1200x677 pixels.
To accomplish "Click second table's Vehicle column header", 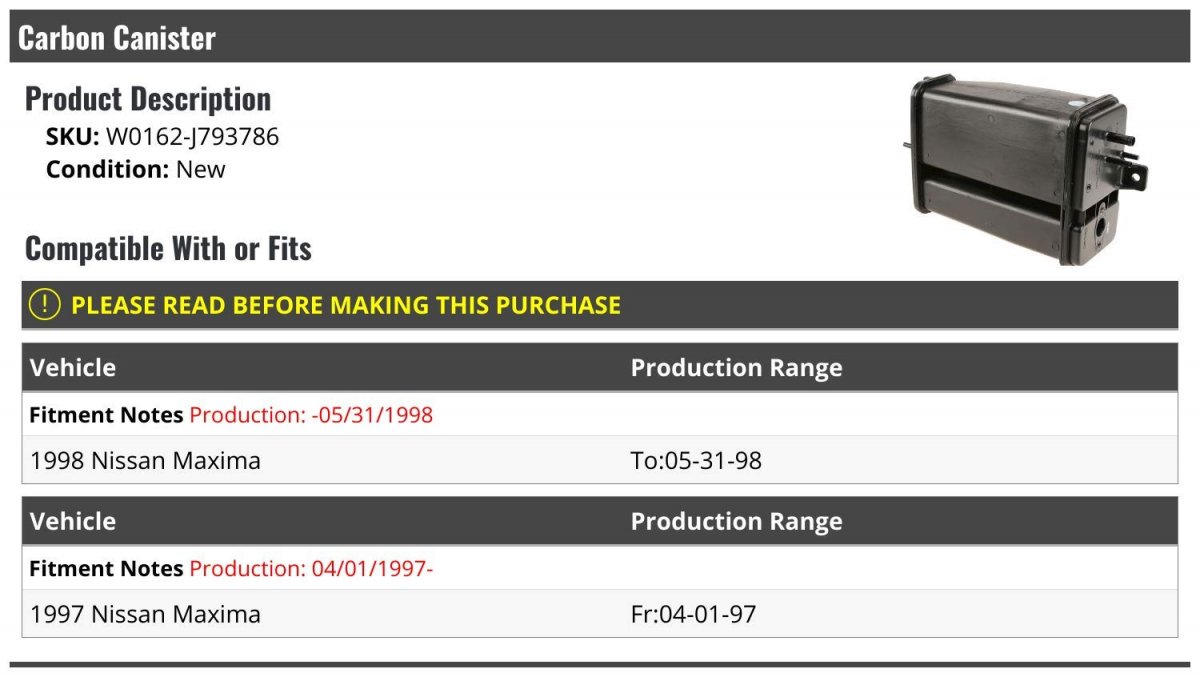I will (73, 521).
